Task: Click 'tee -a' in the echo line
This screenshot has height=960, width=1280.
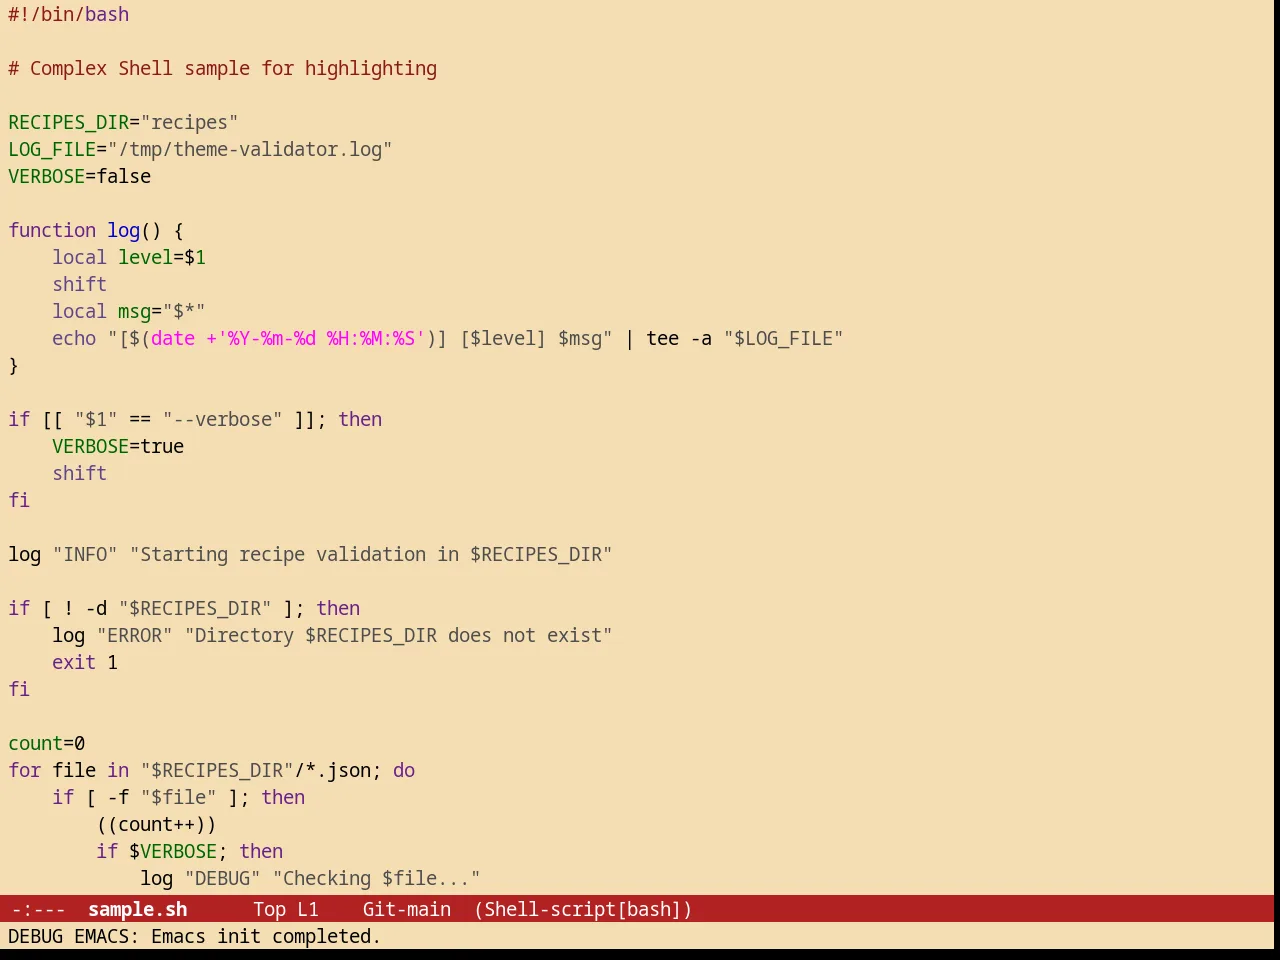Action: 679,338
